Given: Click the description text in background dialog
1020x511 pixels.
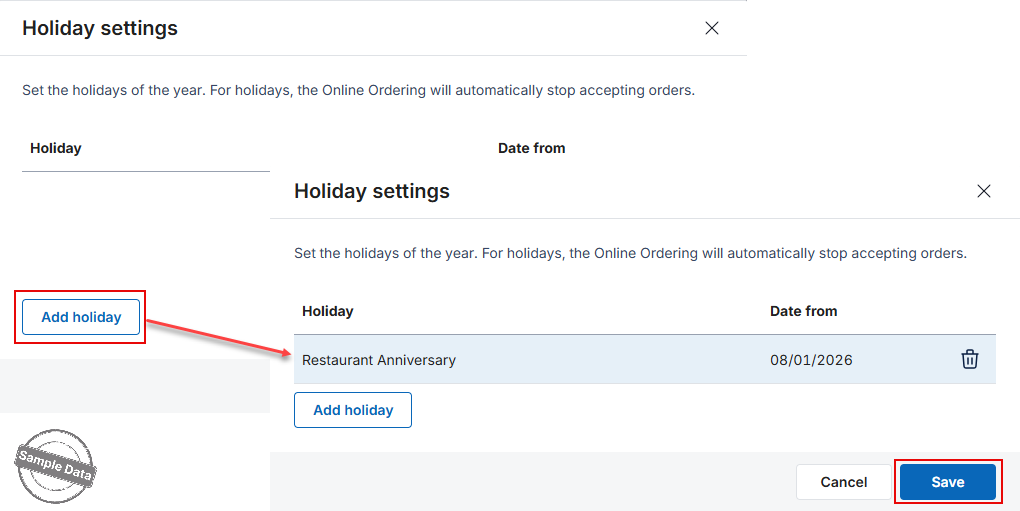Looking at the screenshot, I should pos(358,90).
